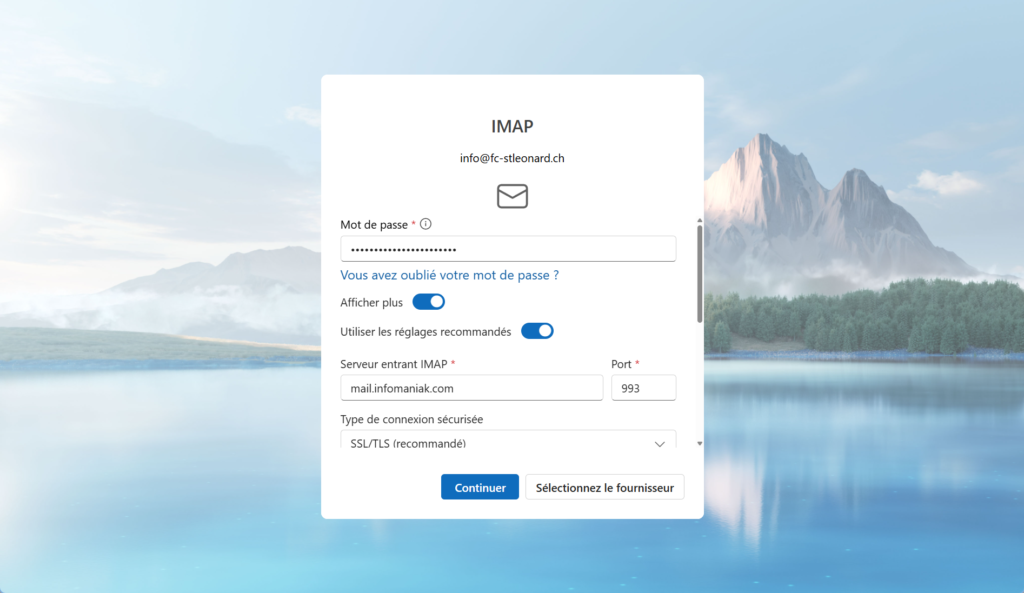The width and height of the screenshot is (1024, 593).
Task: Select the Port field showing 993
Action: [643, 388]
